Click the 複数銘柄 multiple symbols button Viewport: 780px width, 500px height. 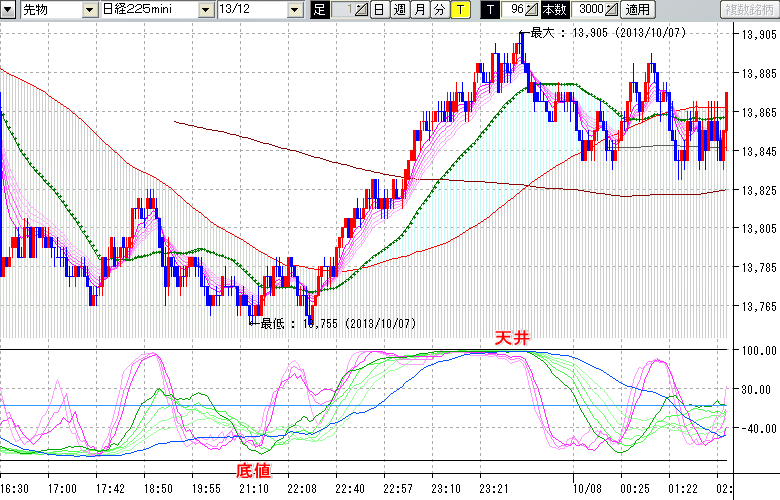(748, 10)
